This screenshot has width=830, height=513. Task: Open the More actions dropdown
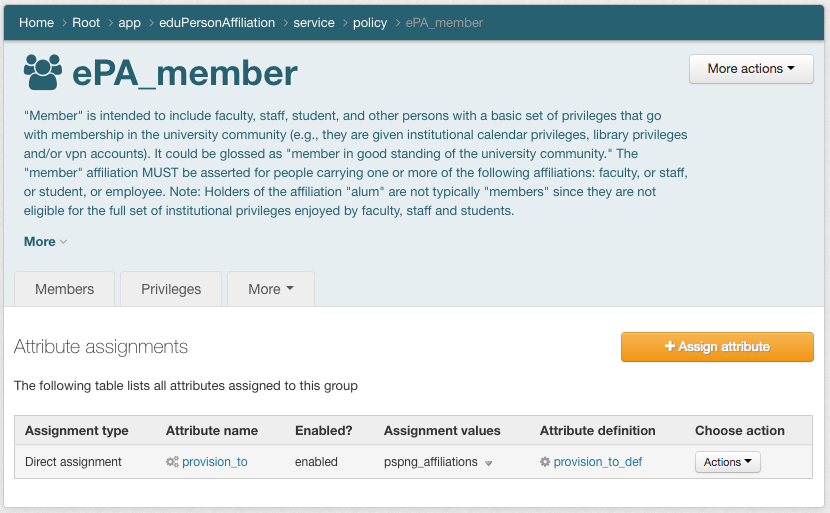pos(751,69)
